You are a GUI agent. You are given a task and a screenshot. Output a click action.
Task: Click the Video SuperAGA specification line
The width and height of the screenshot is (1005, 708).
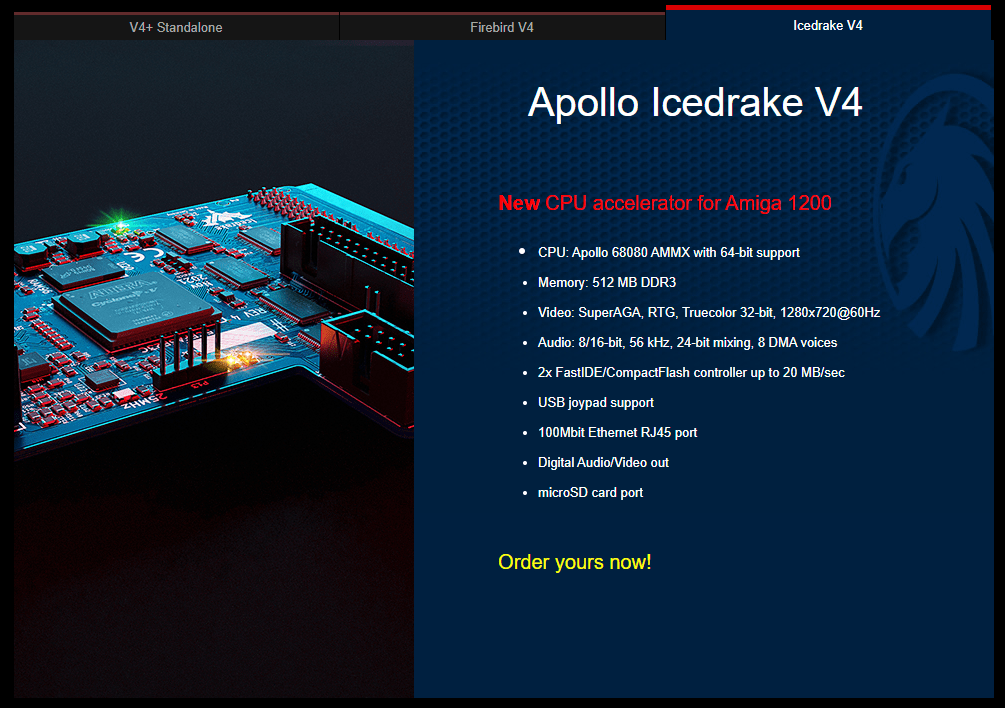[708, 313]
